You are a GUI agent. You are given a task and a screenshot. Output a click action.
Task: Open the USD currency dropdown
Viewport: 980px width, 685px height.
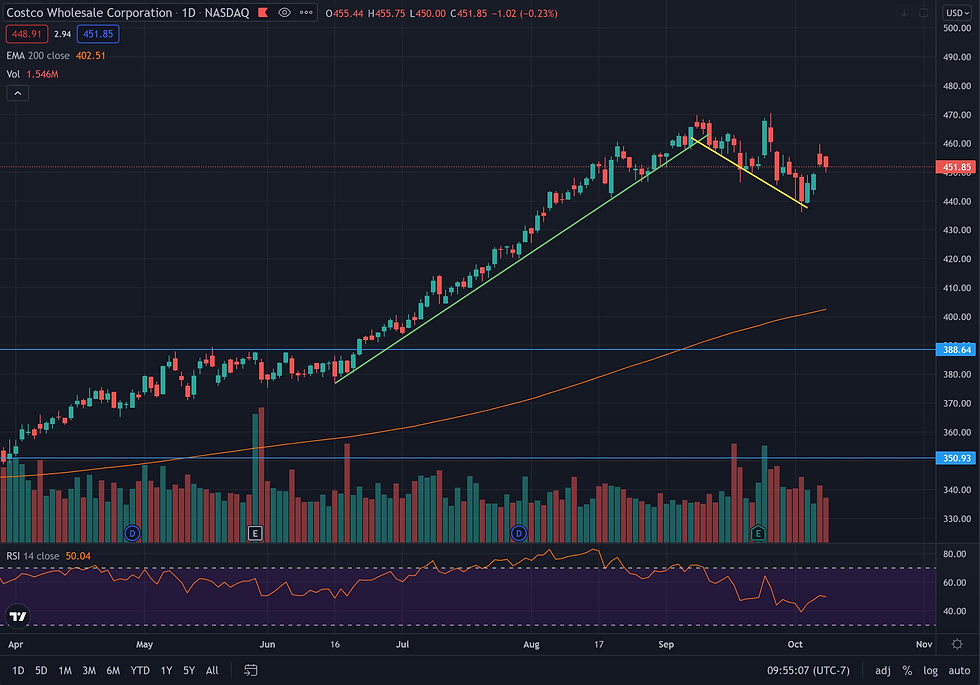pyautogui.click(x=957, y=12)
